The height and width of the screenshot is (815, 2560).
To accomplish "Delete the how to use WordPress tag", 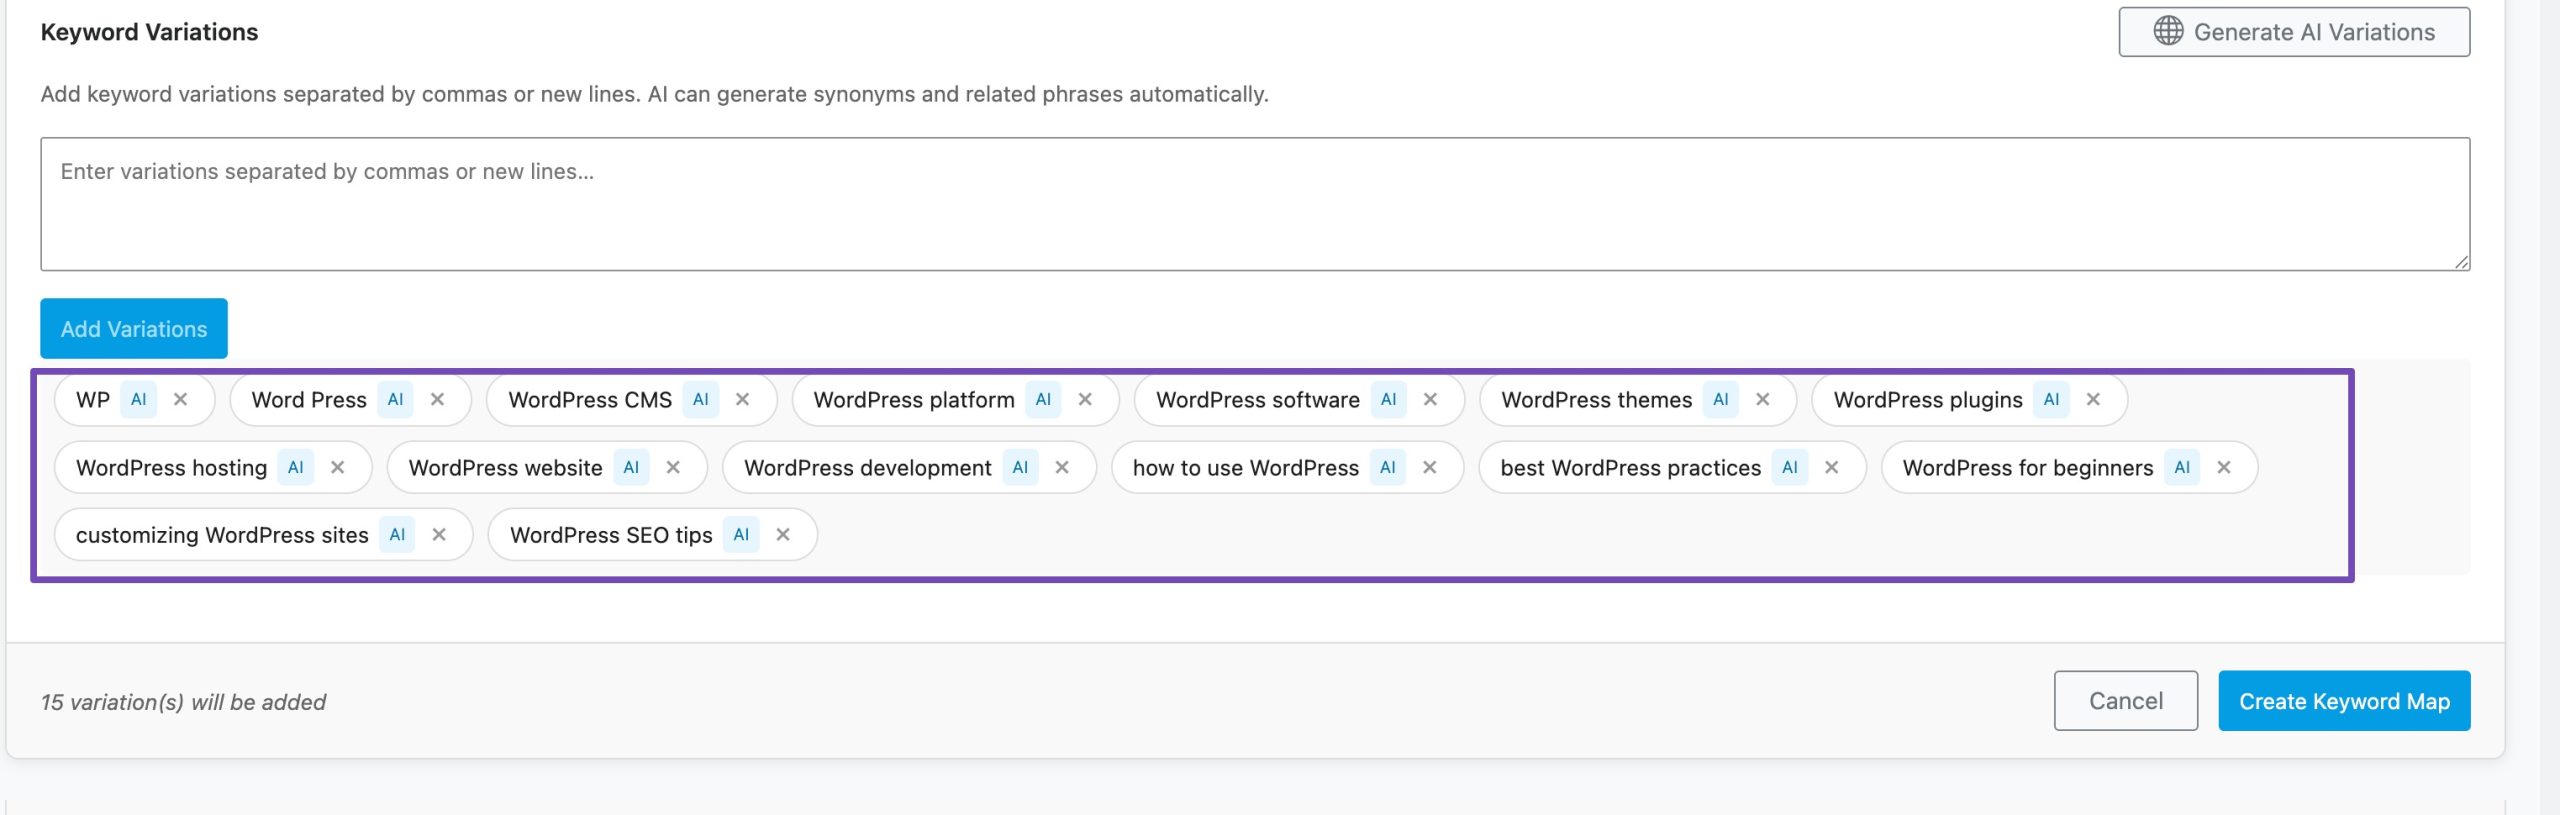I will click(1429, 467).
